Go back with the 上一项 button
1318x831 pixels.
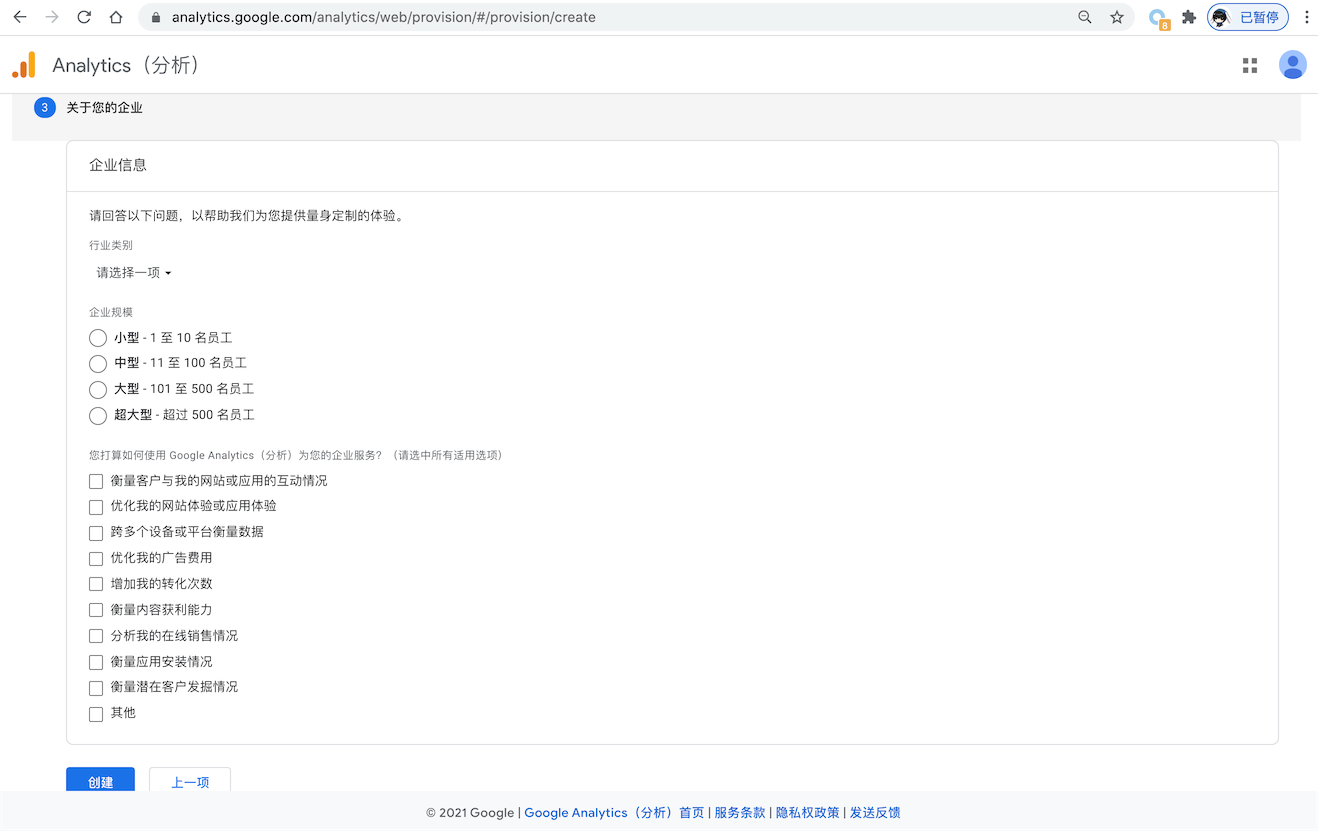point(190,781)
